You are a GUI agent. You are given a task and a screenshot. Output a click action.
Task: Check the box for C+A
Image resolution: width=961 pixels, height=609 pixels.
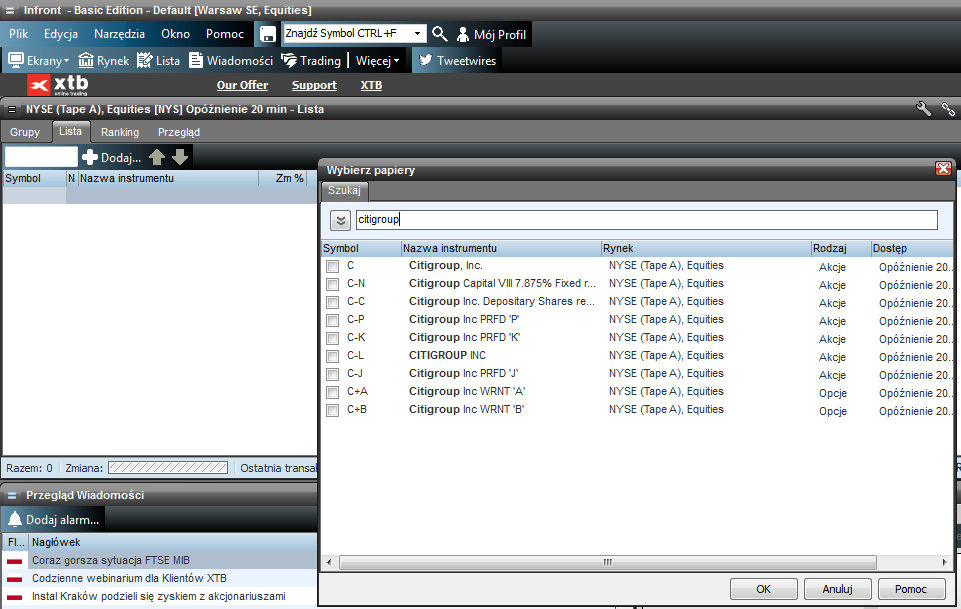coord(332,392)
